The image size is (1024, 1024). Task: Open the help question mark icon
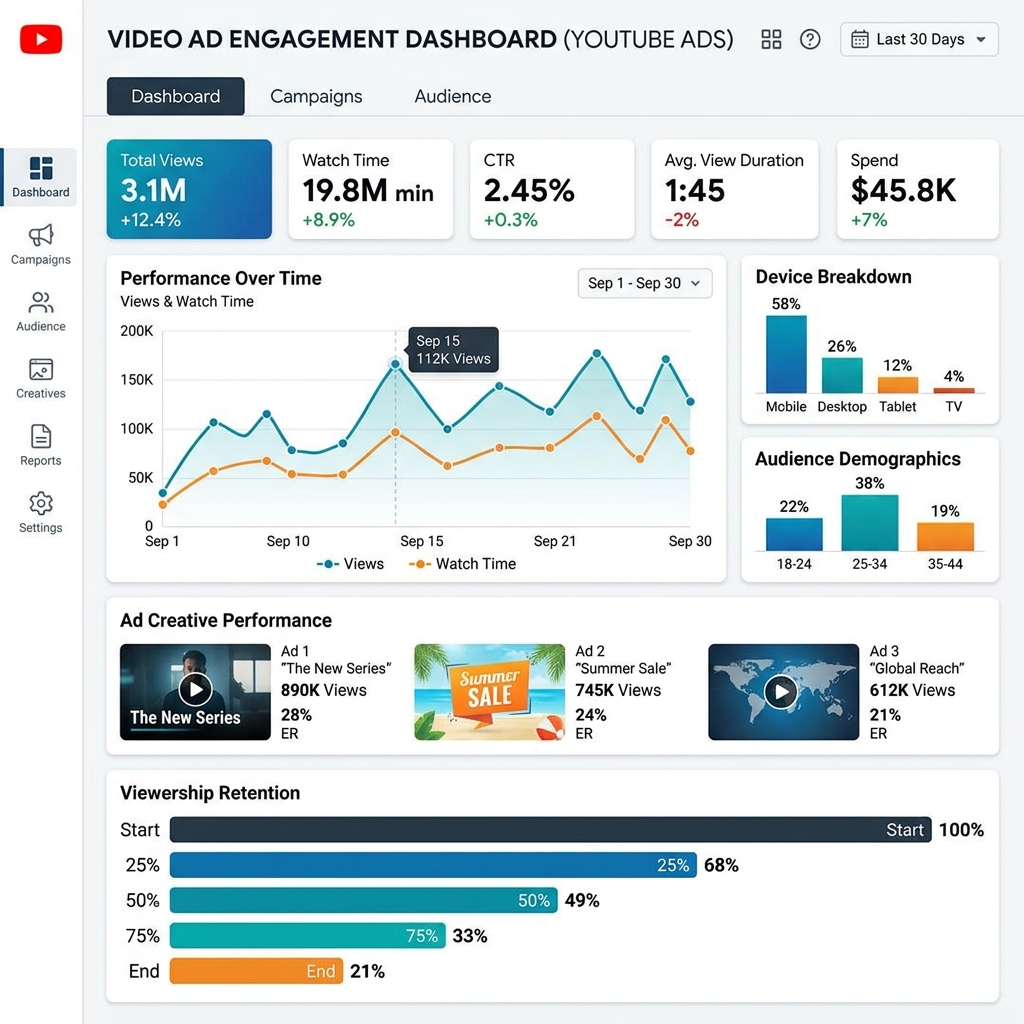810,39
